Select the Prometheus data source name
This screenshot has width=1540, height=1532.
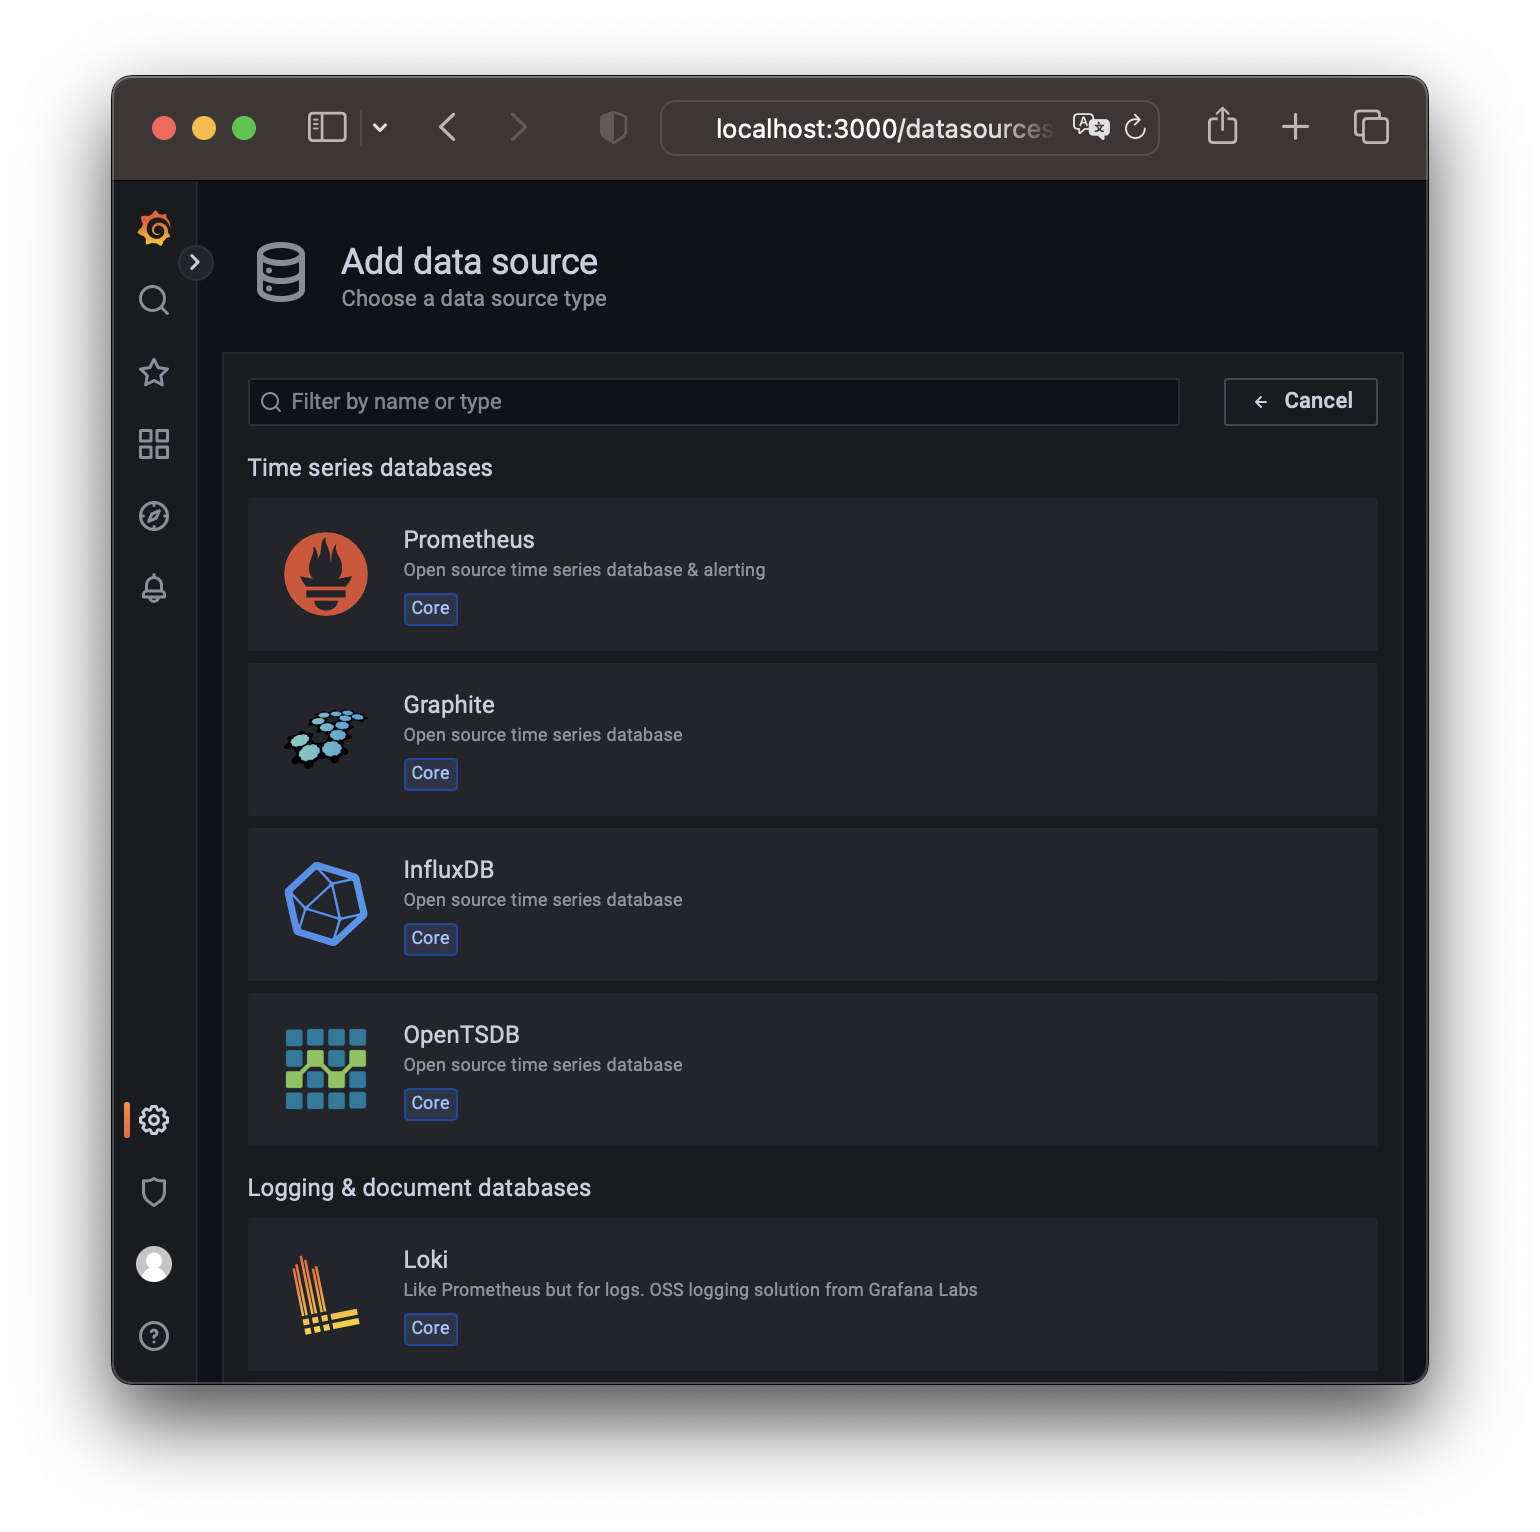tap(469, 540)
